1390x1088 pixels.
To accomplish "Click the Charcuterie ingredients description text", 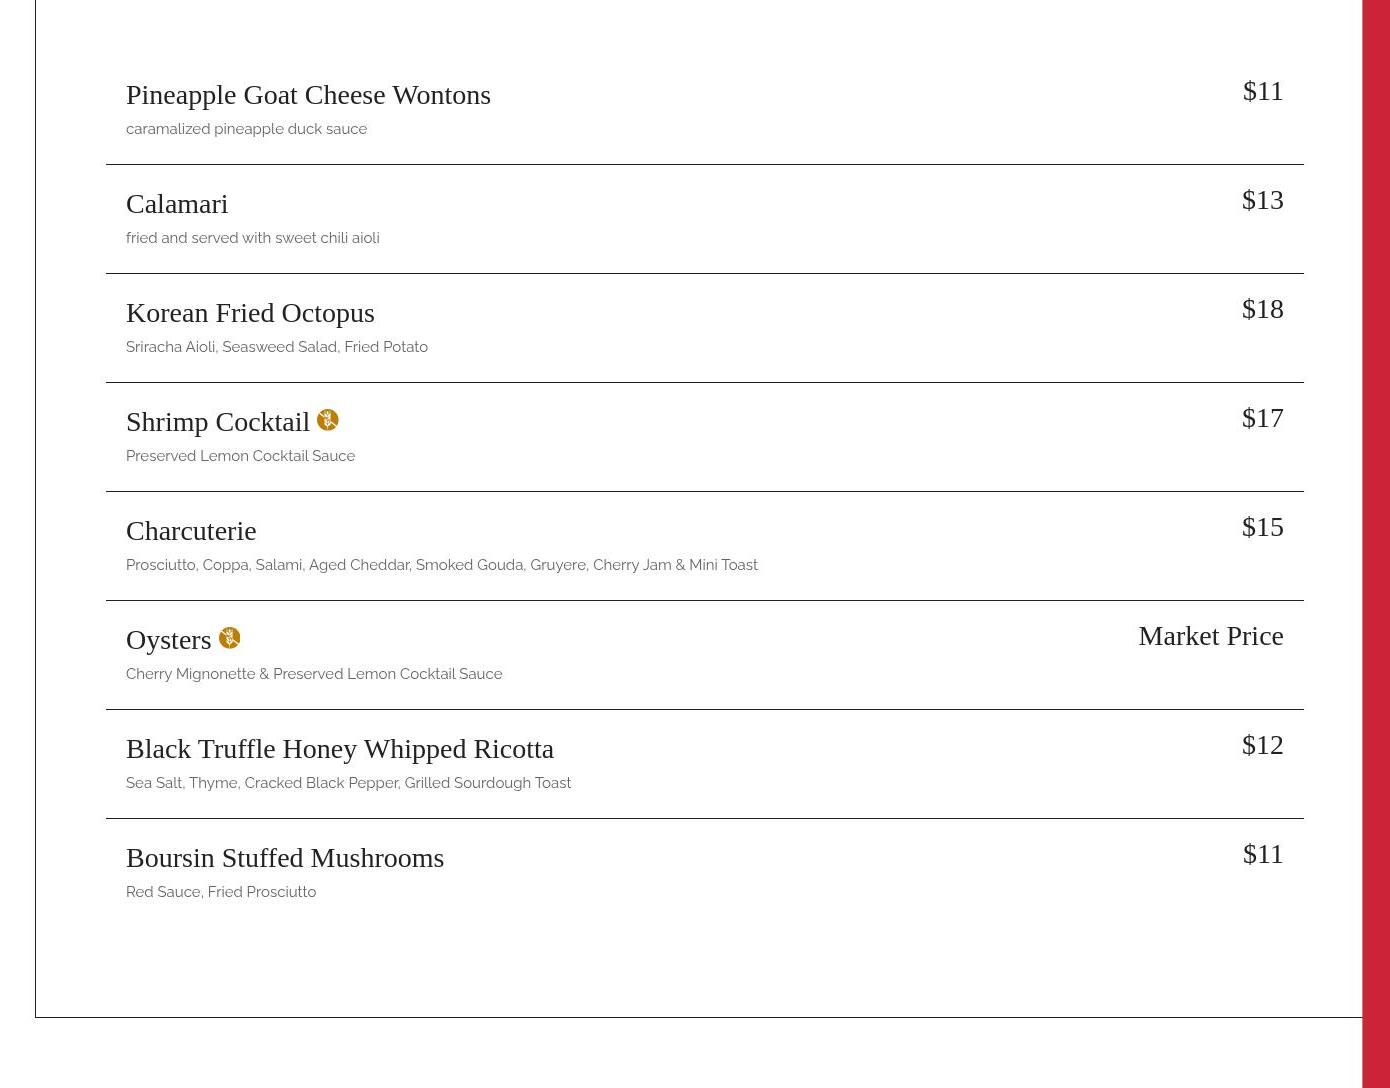I will click(x=441, y=565).
